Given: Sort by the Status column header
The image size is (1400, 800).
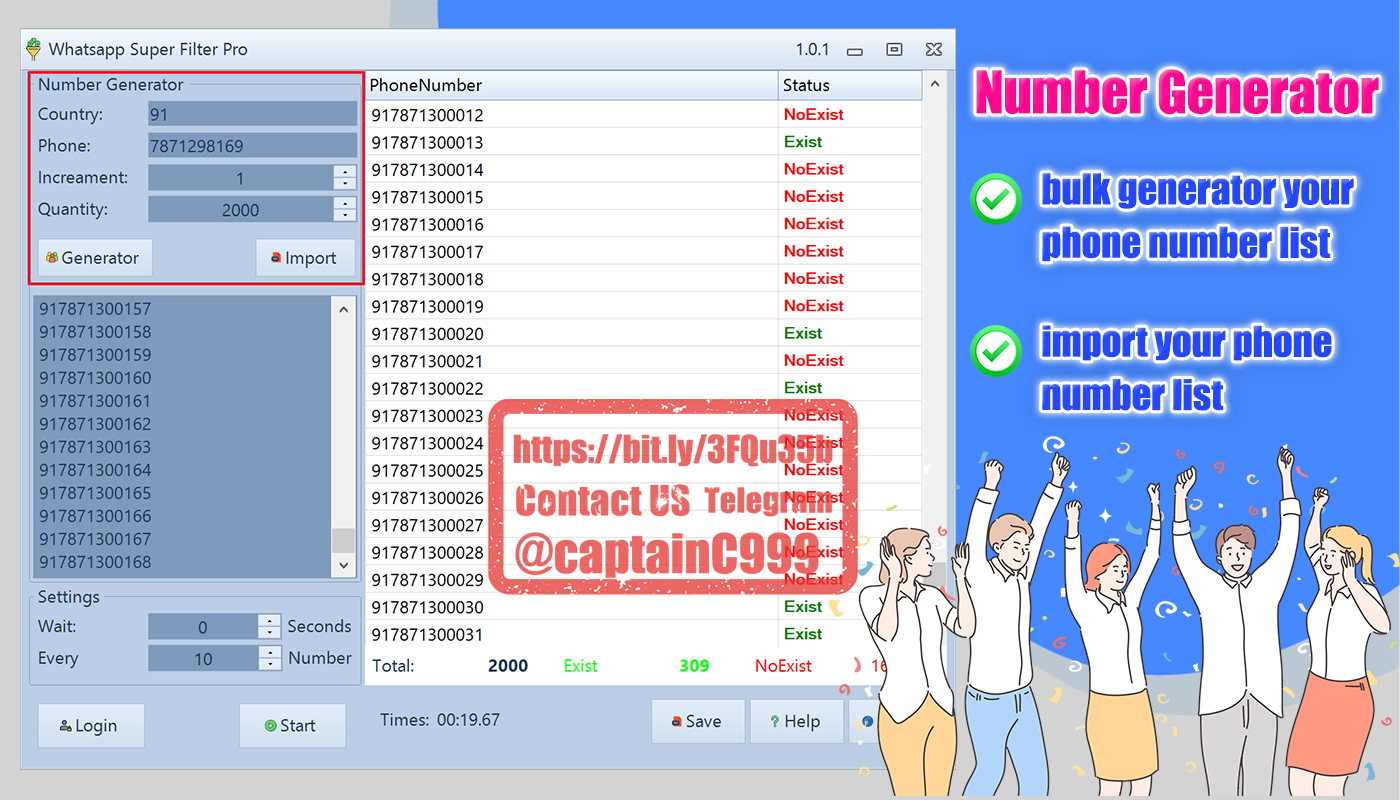Looking at the screenshot, I should click(x=850, y=85).
